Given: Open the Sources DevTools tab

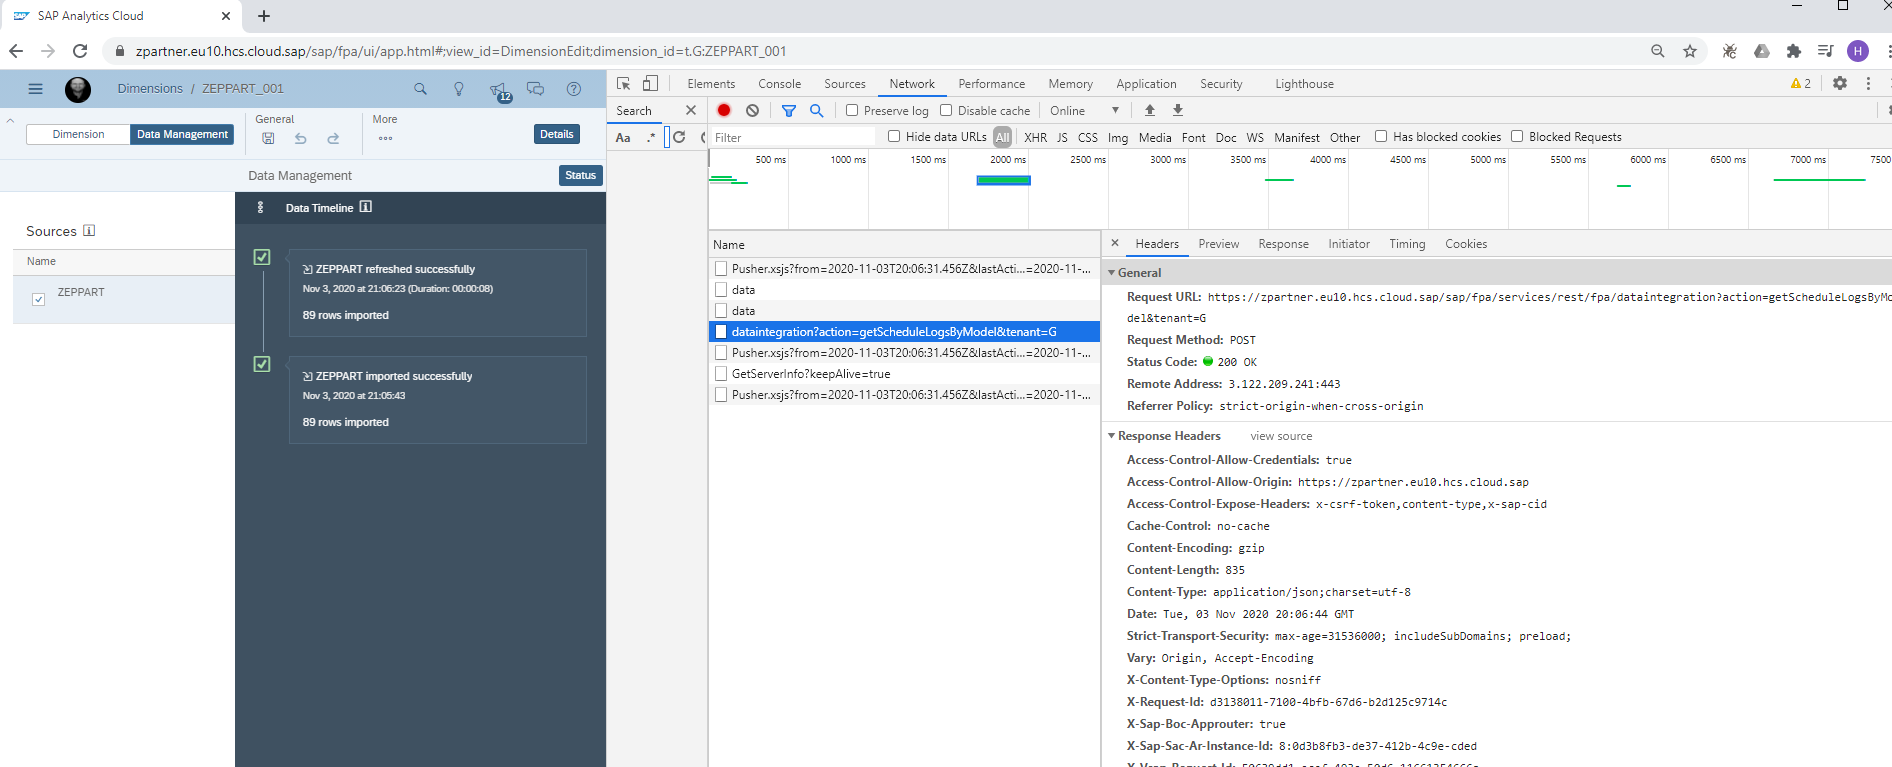Looking at the screenshot, I should coord(845,84).
